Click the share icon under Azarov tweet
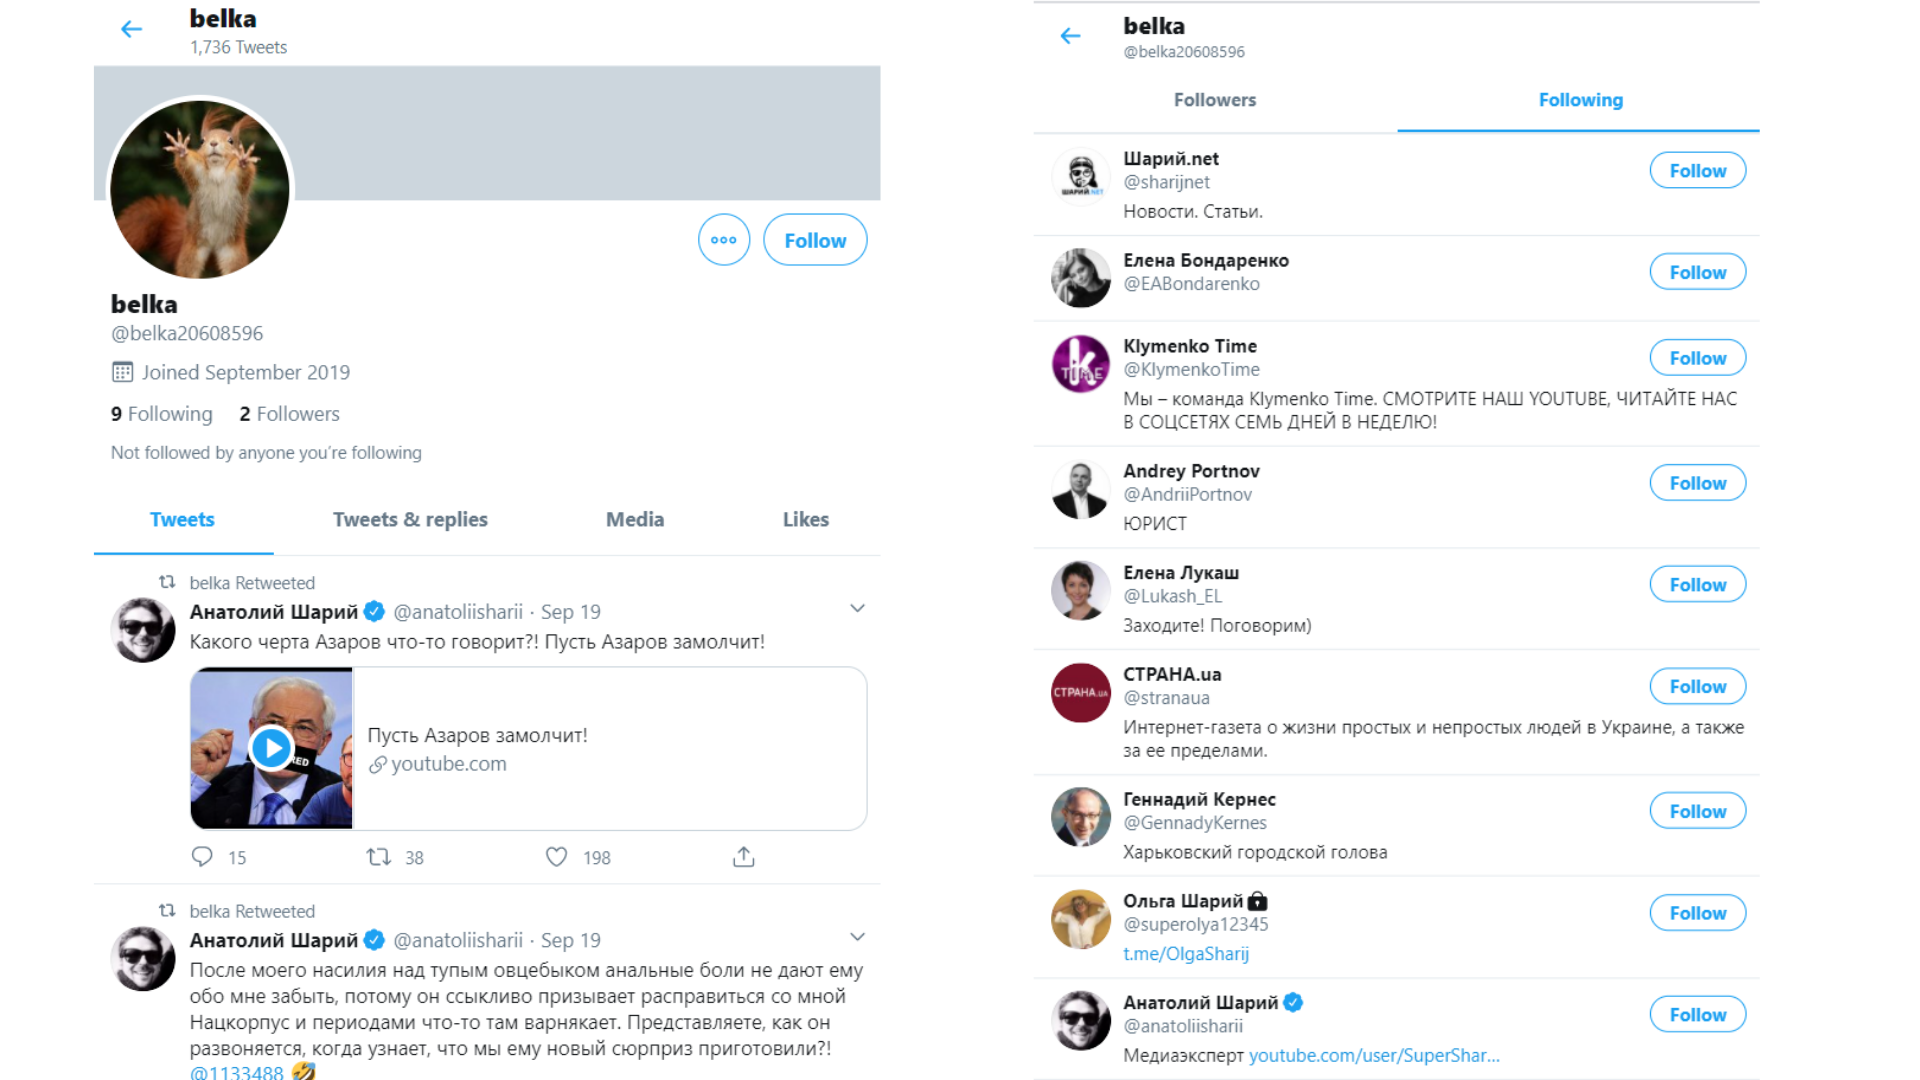This screenshot has width=1920, height=1080. (743, 857)
